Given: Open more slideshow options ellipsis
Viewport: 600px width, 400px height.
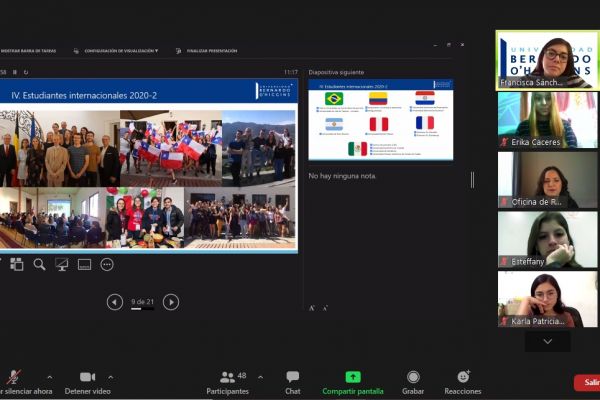Looking at the screenshot, I should click(107, 265).
